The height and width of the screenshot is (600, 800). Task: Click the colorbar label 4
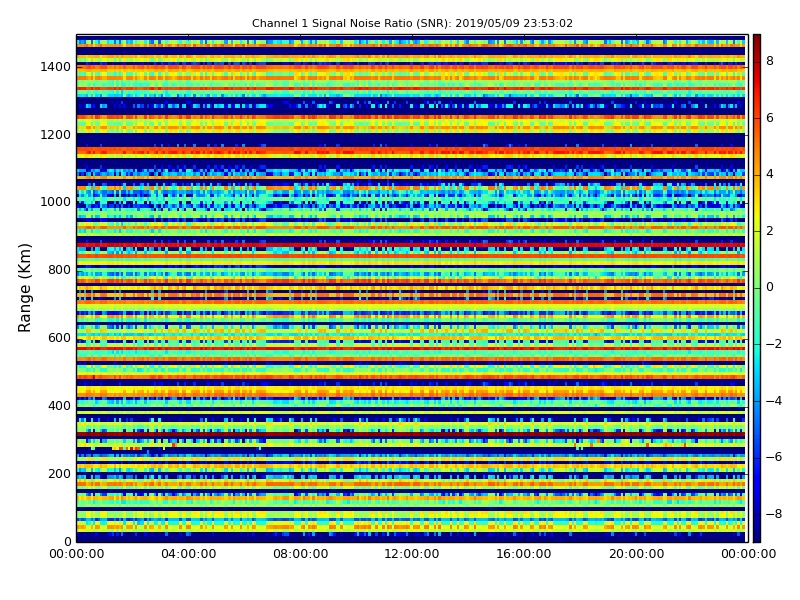coord(770,174)
